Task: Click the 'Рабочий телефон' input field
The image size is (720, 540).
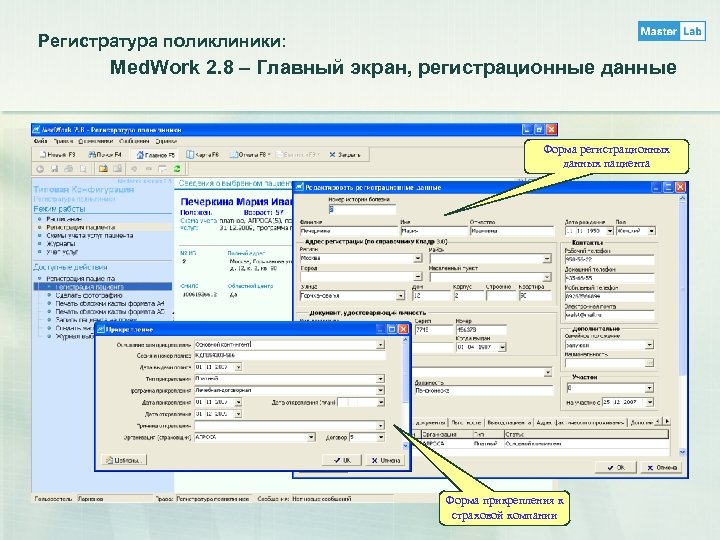Action: coord(609,259)
